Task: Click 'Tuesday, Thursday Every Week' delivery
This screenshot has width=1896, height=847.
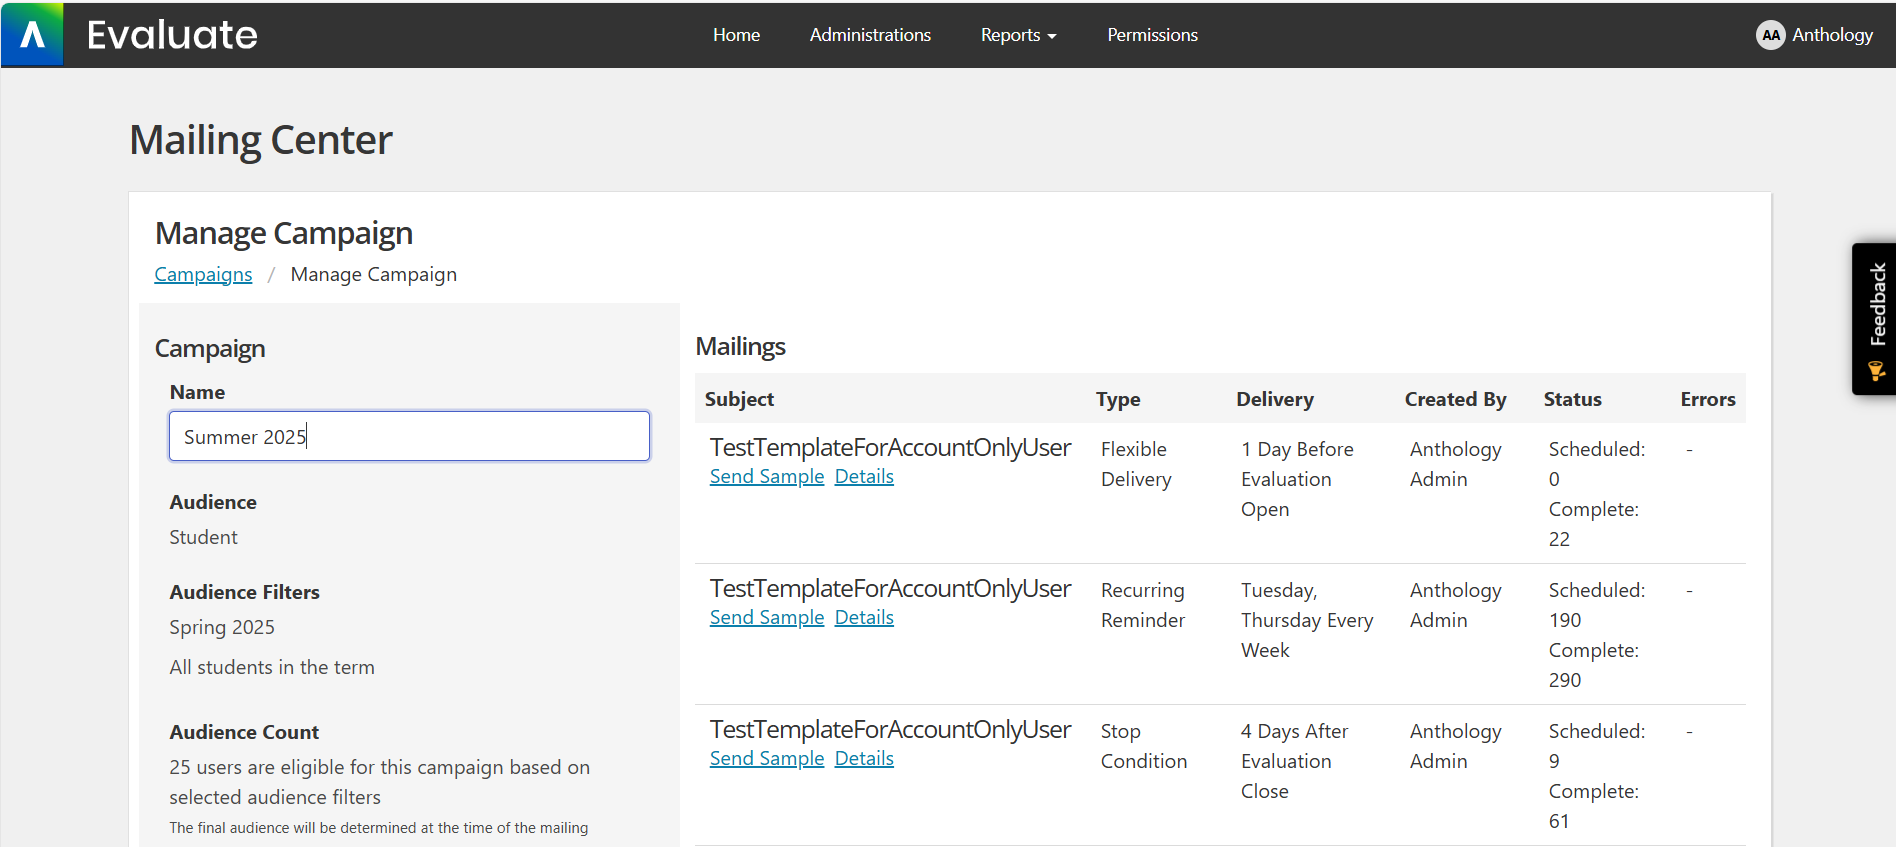Action: pyautogui.click(x=1307, y=620)
